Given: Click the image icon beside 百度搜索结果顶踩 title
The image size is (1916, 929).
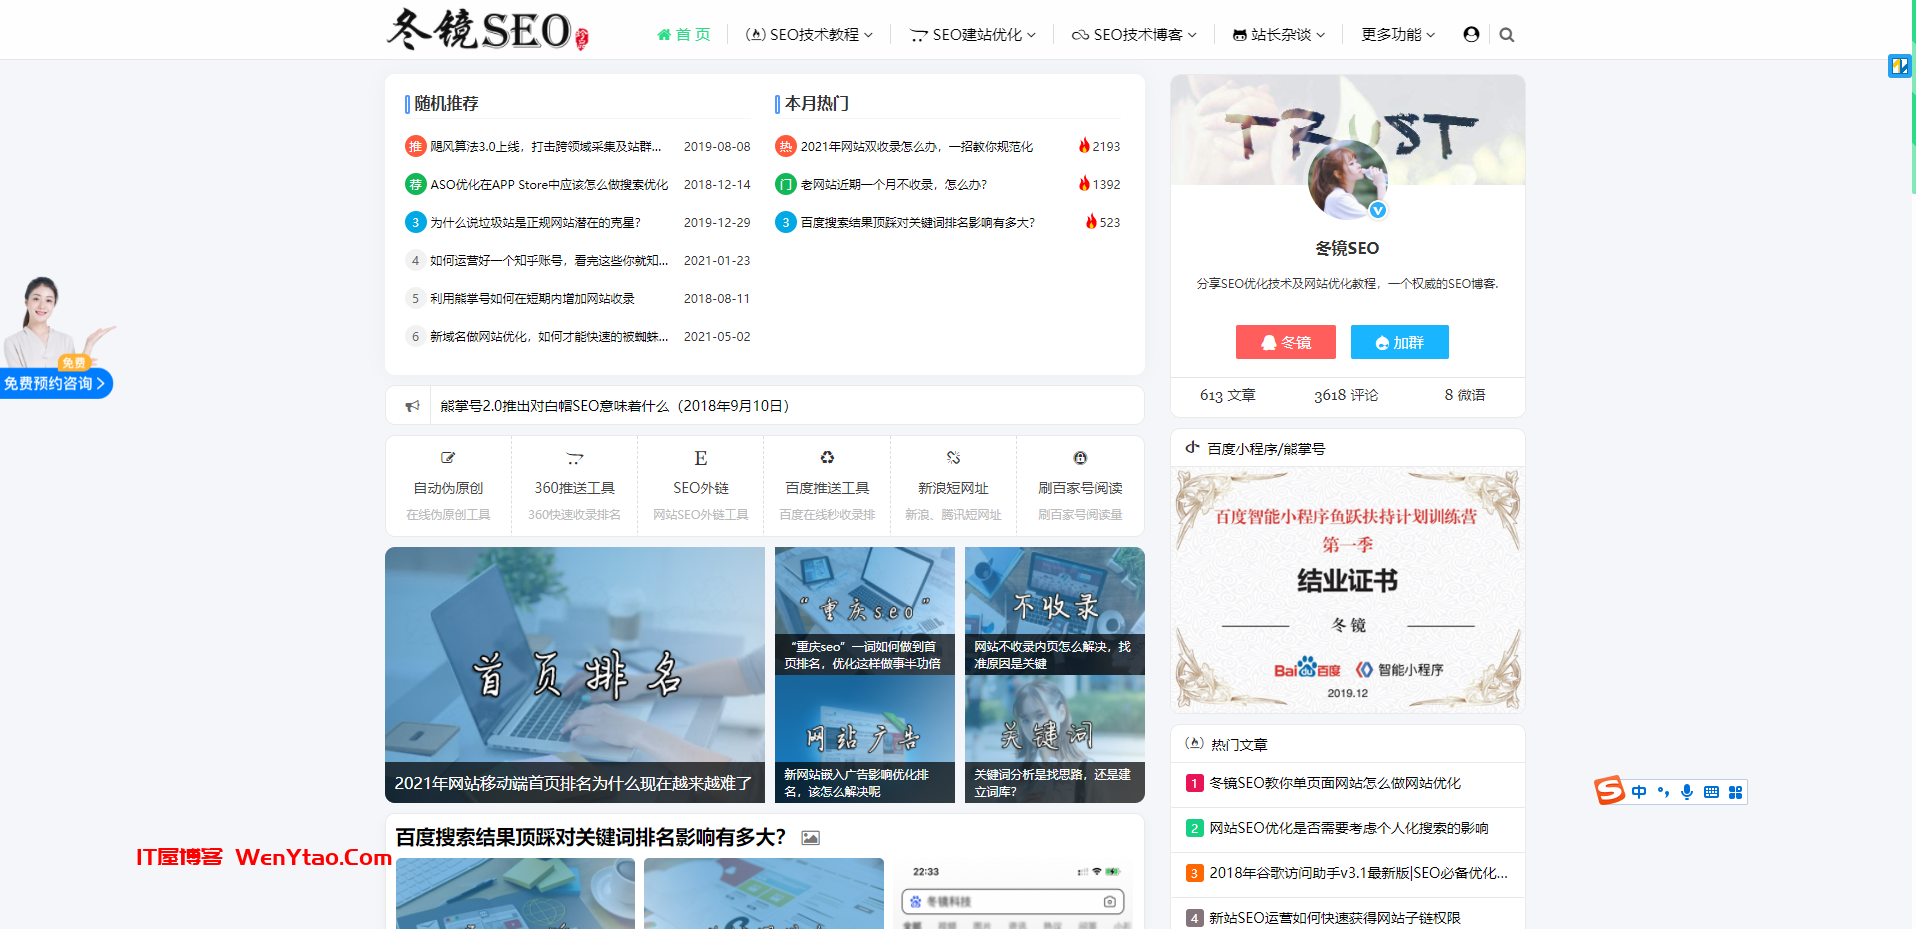Looking at the screenshot, I should (811, 838).
